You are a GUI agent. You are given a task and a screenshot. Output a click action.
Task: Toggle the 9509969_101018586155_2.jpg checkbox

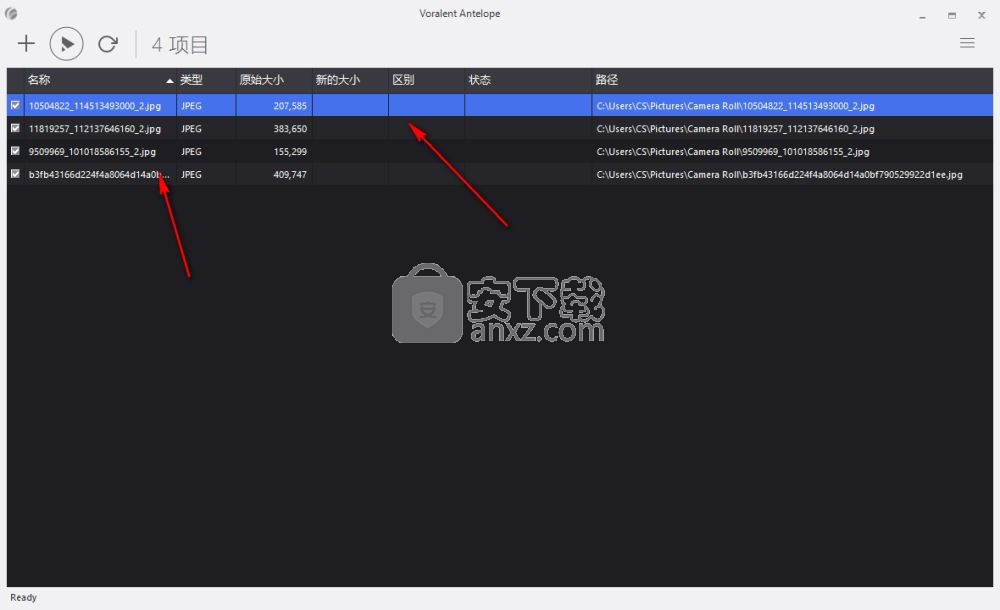[15, 151]
